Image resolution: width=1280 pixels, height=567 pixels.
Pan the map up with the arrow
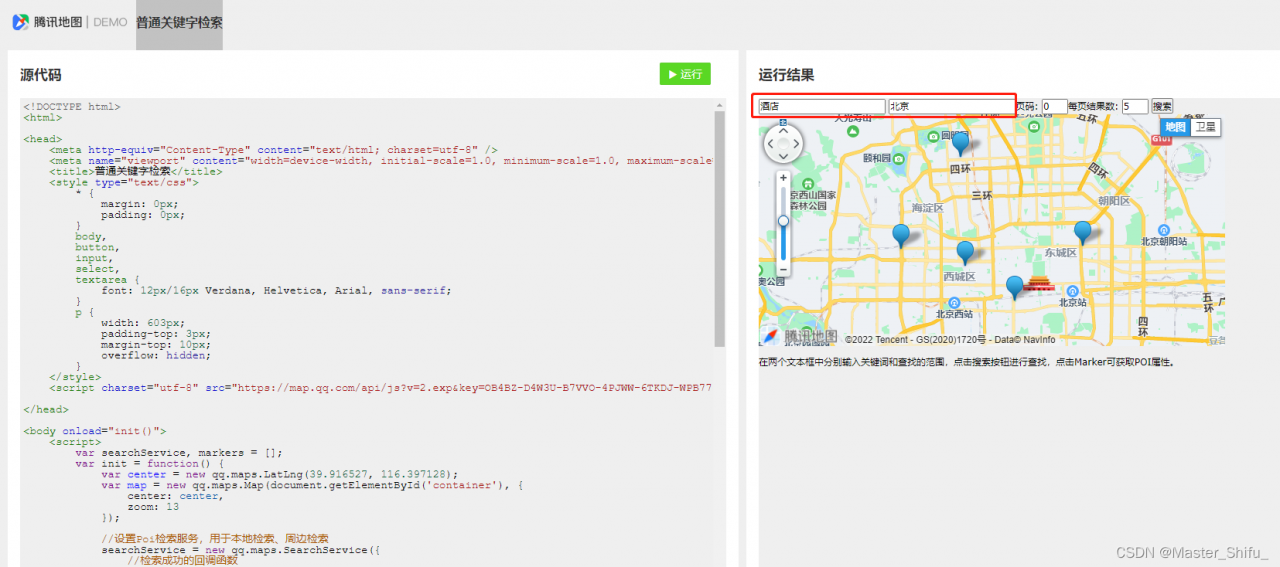(x=783, y=131)
